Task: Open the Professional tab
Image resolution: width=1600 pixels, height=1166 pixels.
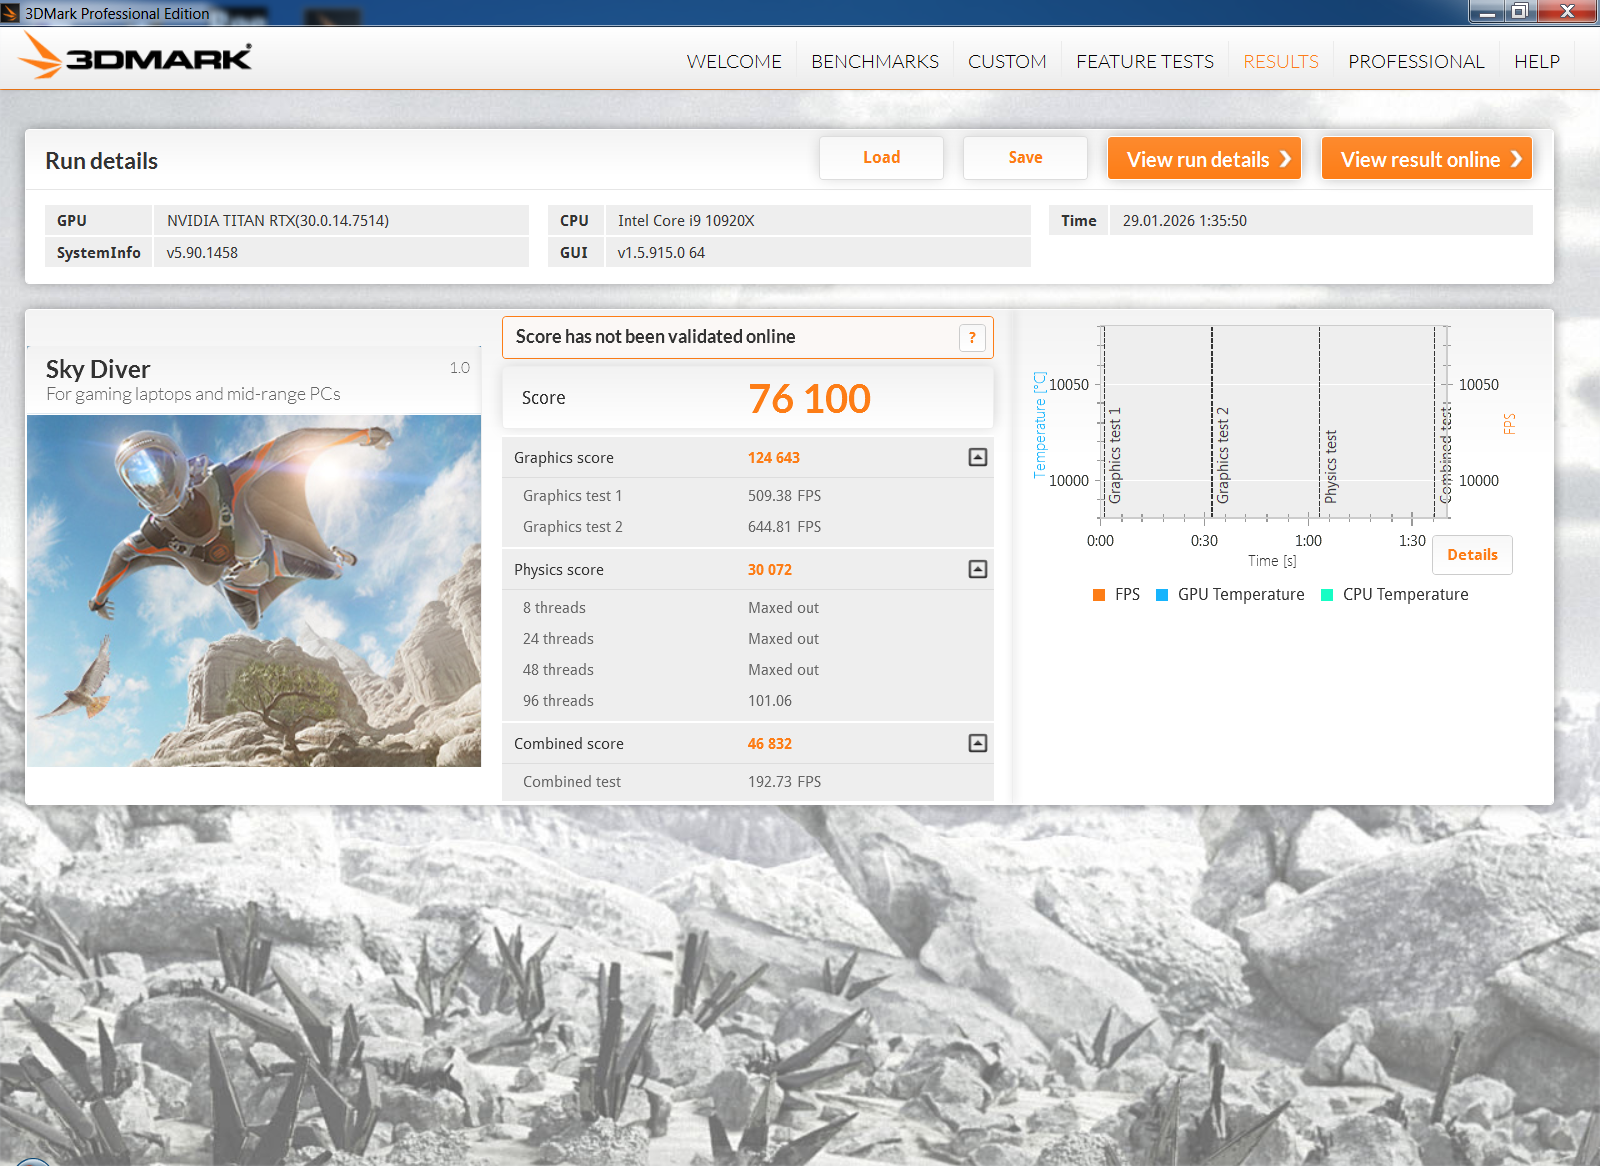Action: (x=1415, y=62)
